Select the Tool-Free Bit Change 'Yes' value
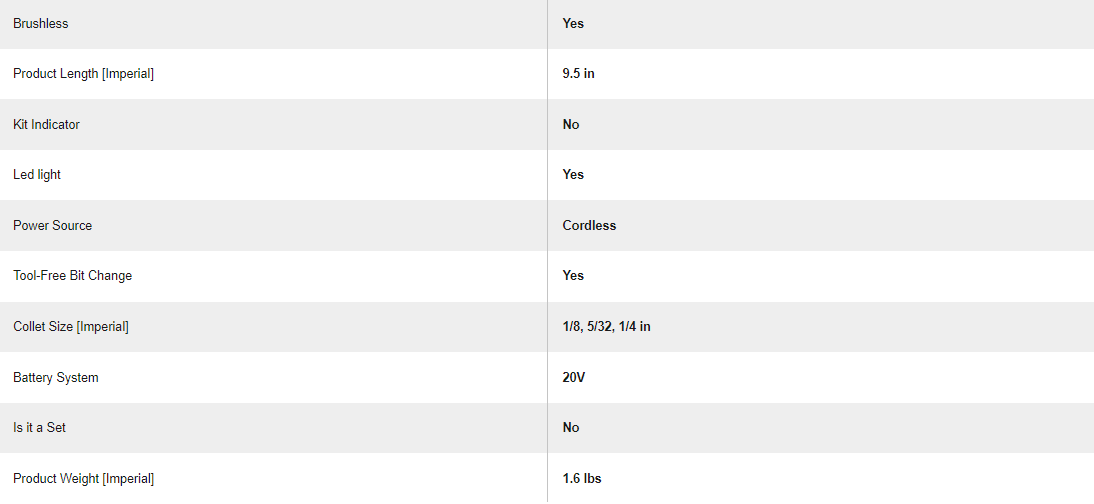 coord(573,276)
